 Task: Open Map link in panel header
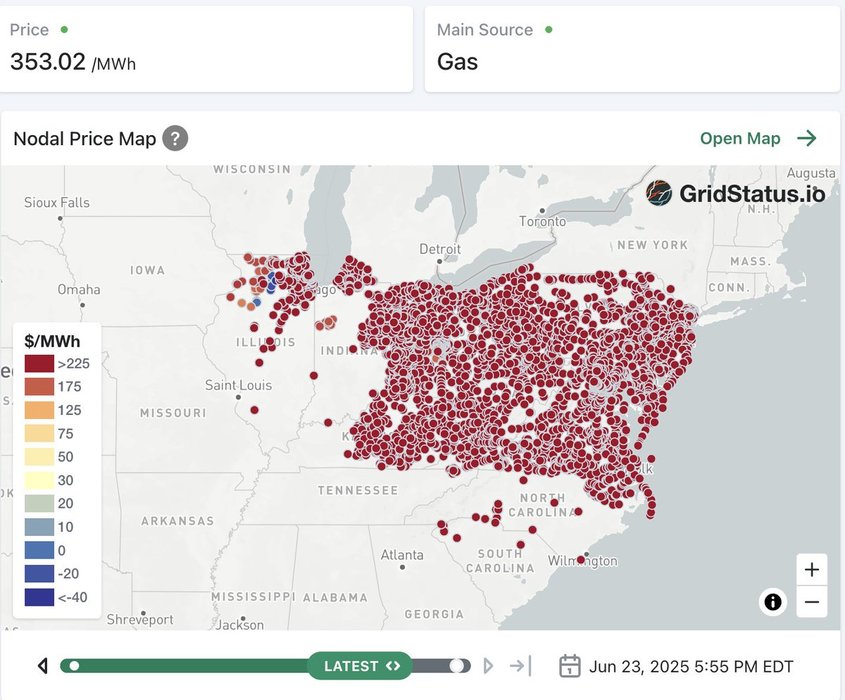(740, 138)
